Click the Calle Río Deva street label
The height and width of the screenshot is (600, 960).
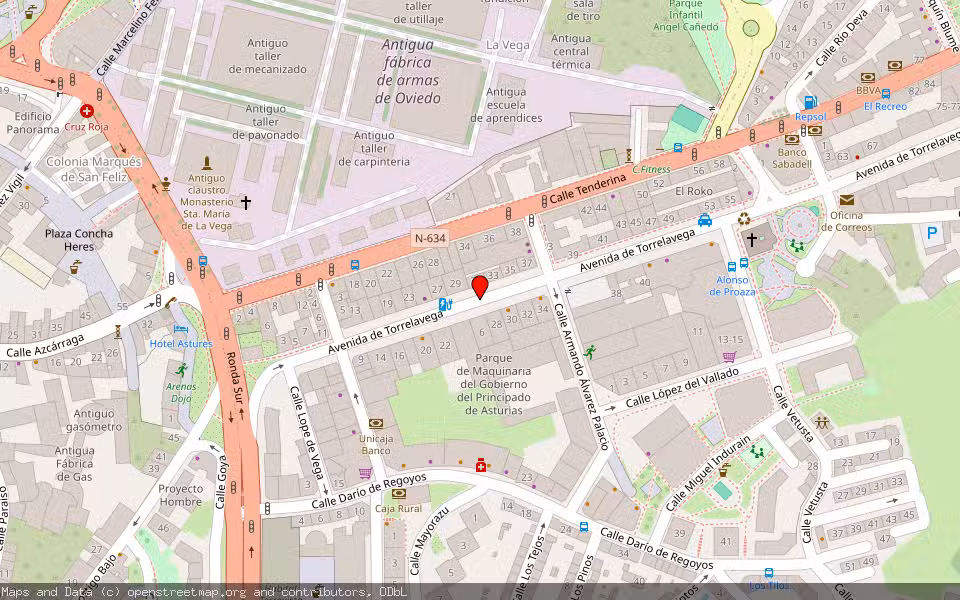pos(842,39)
